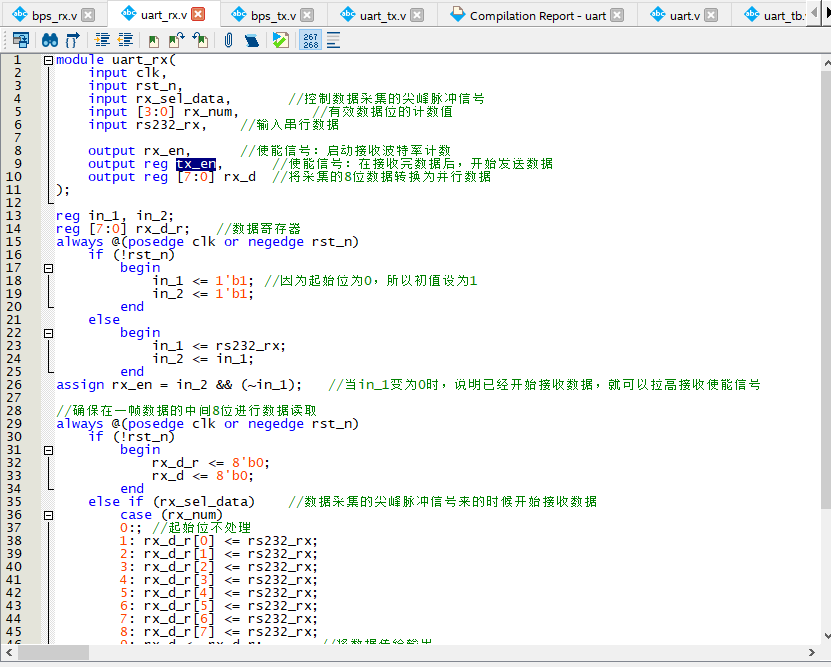Viewport: 831px width, 667px height.
Task: Click the Insert Template icon
Action: (x=252, y=40)
